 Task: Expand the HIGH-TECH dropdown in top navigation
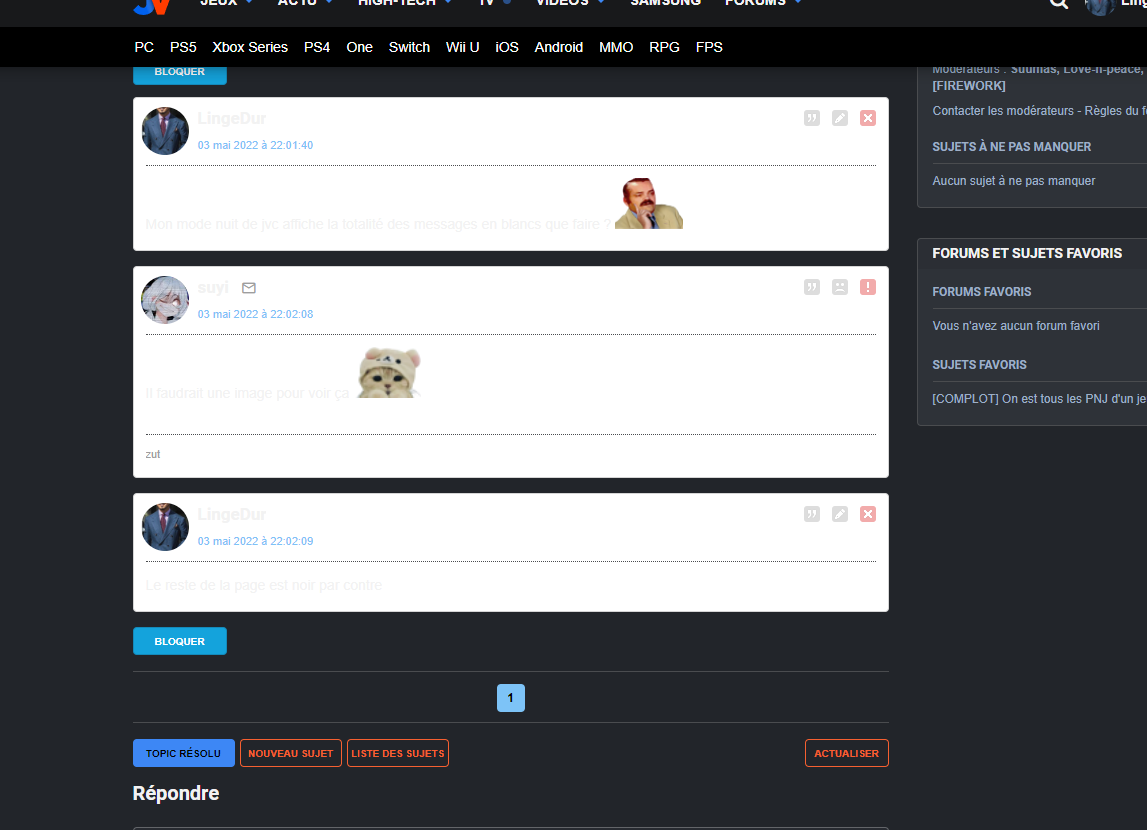tap(405, 3)
